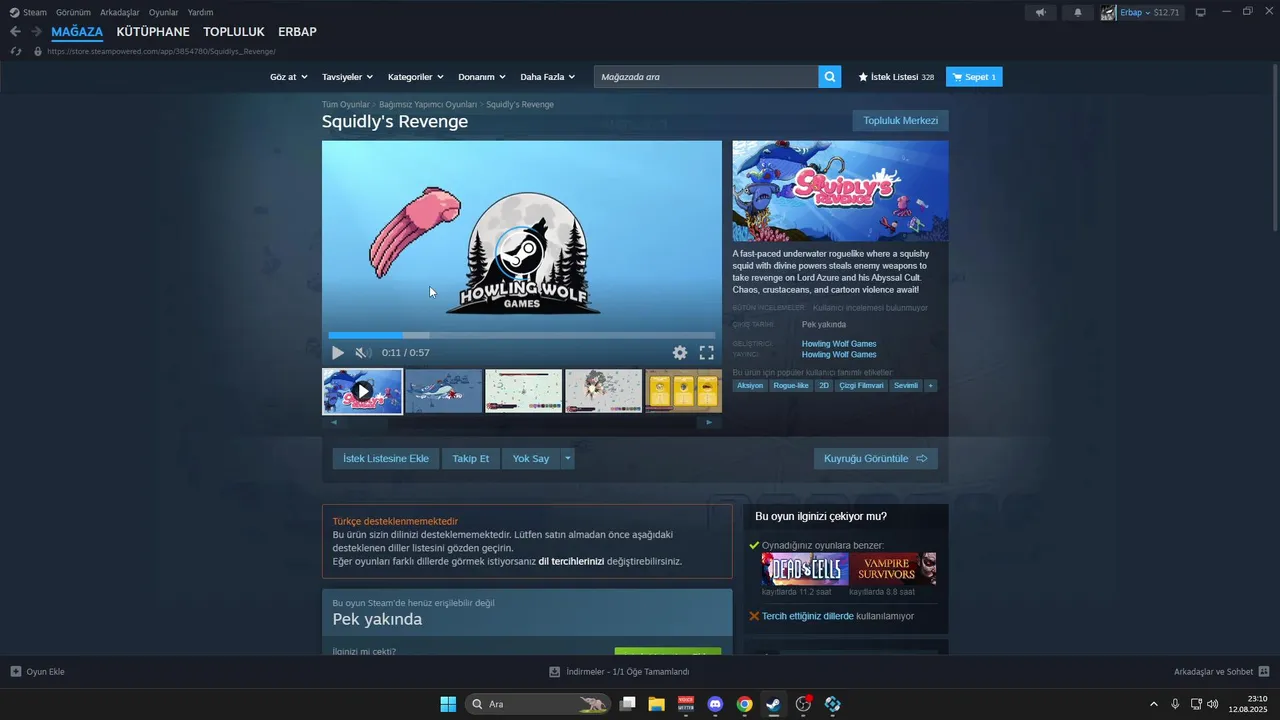The width and height of the screenshot is (1280, 720).
Task: Open the dil tercihlerinizi link
Action: 571,561
